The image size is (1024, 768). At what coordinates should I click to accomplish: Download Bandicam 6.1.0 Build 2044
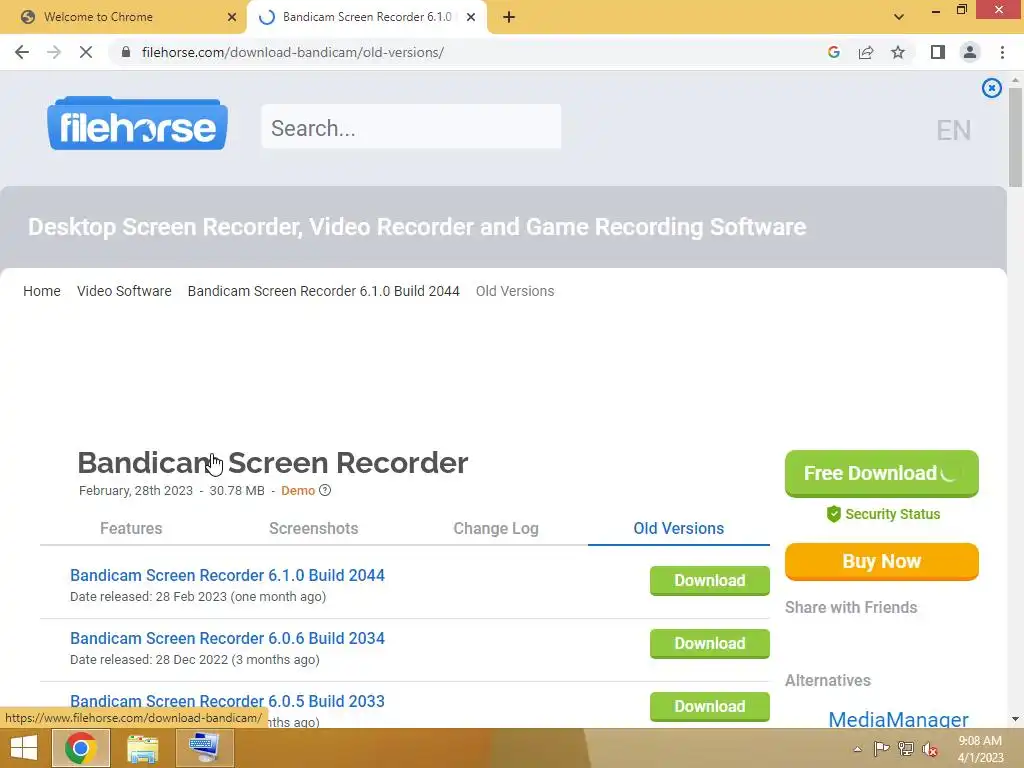[710, 581]
